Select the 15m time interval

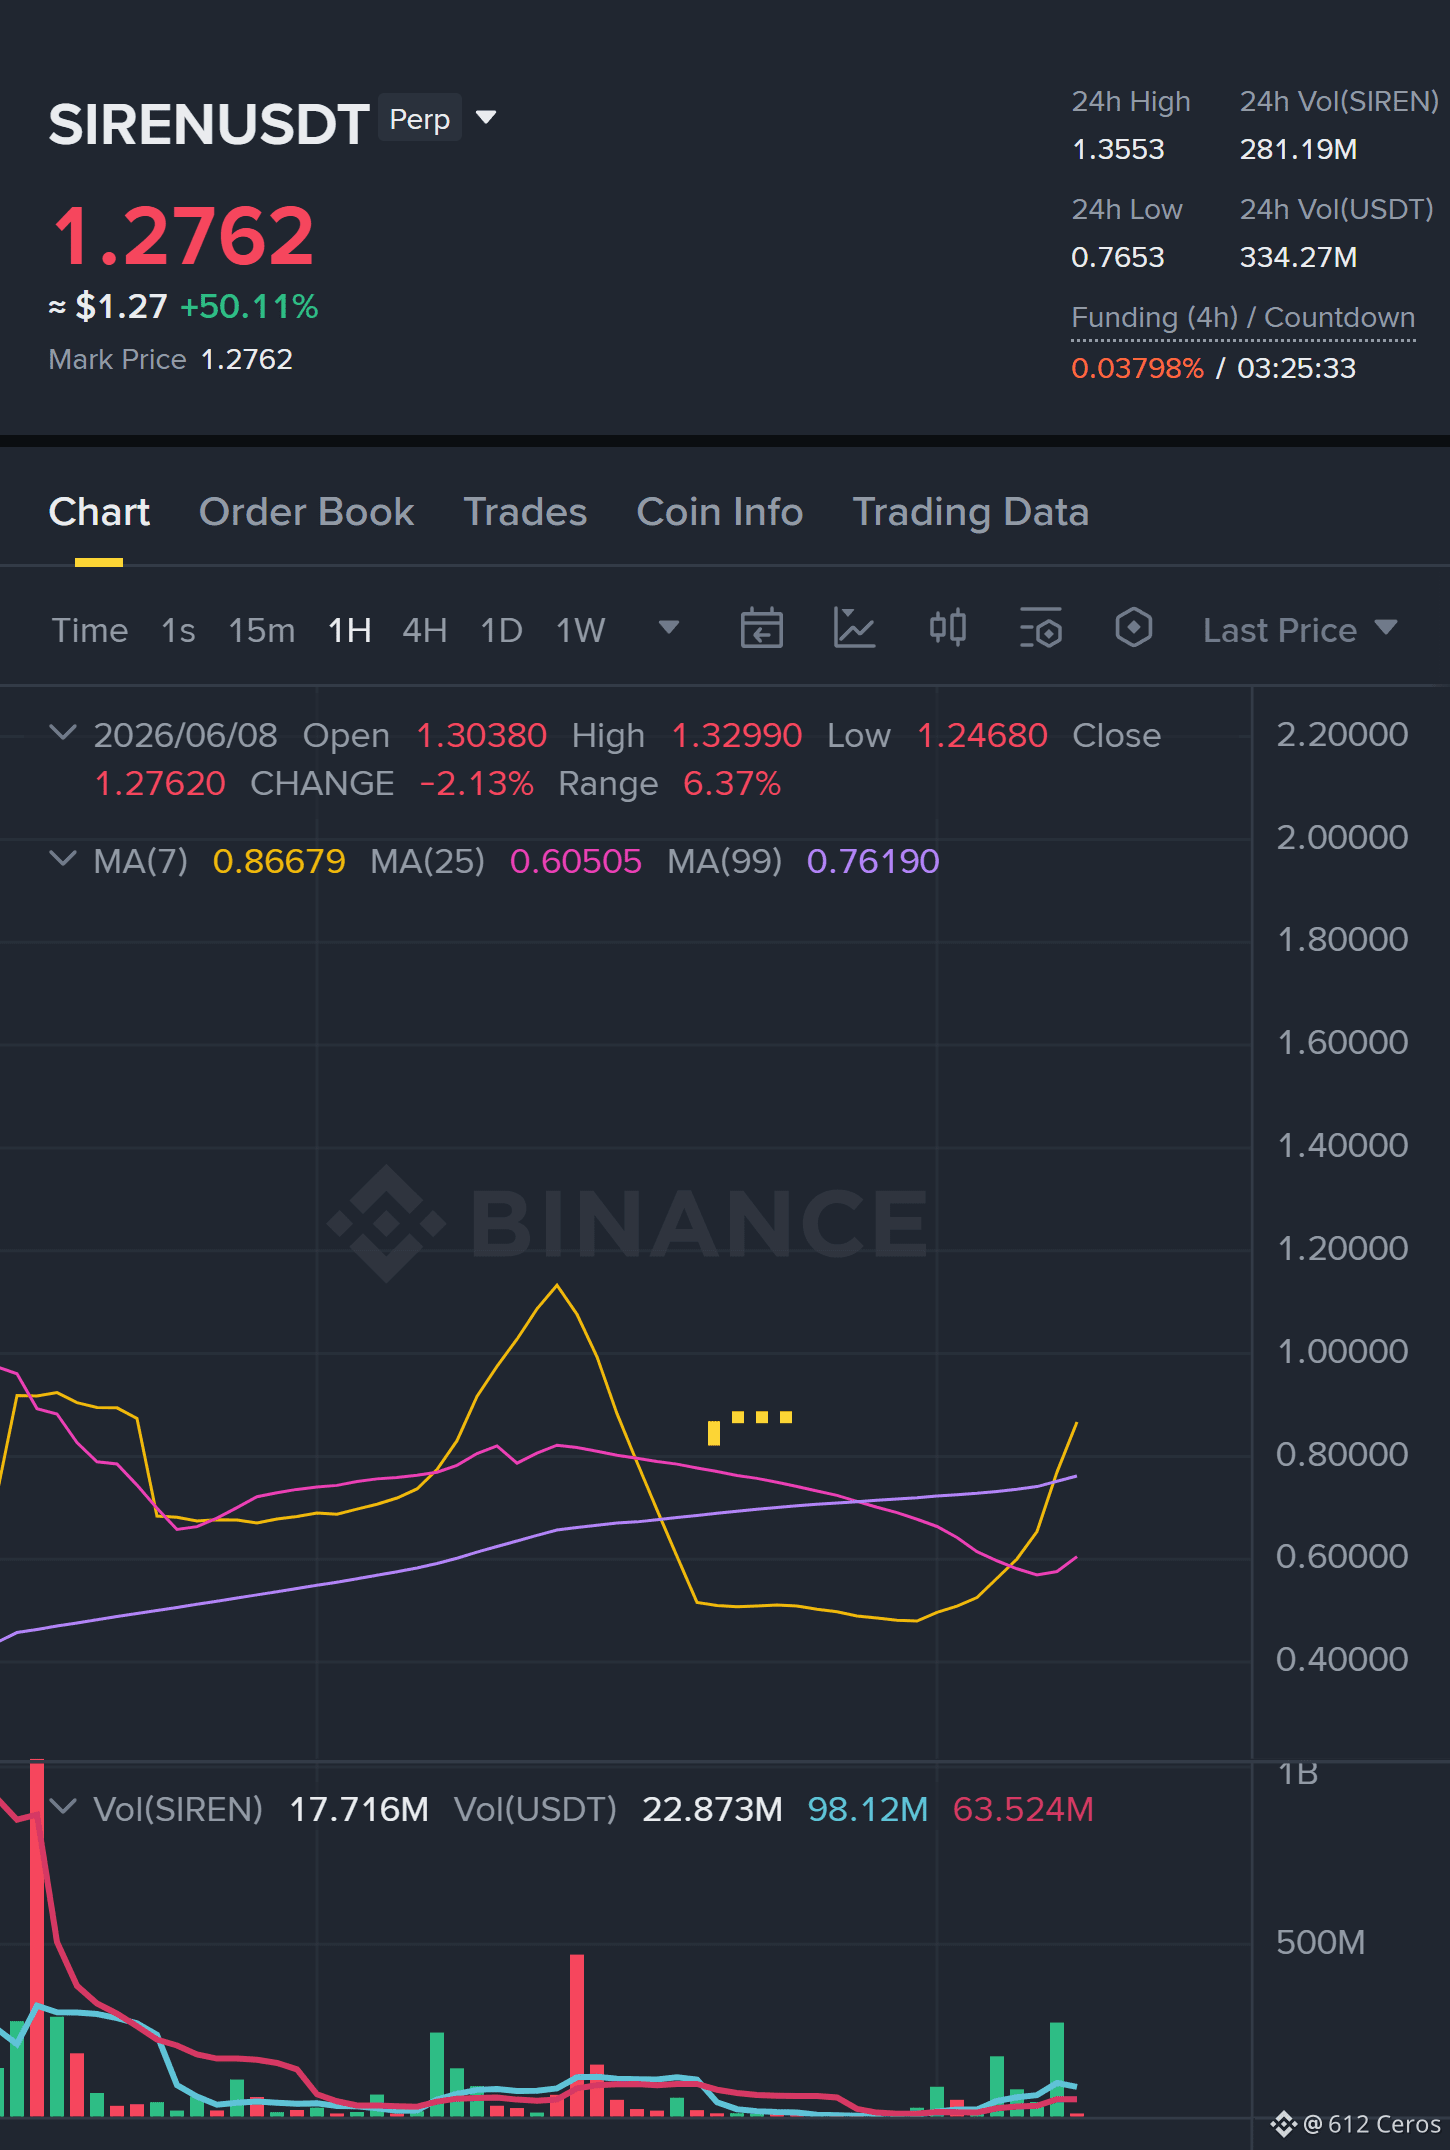click(x=261, y=630)
